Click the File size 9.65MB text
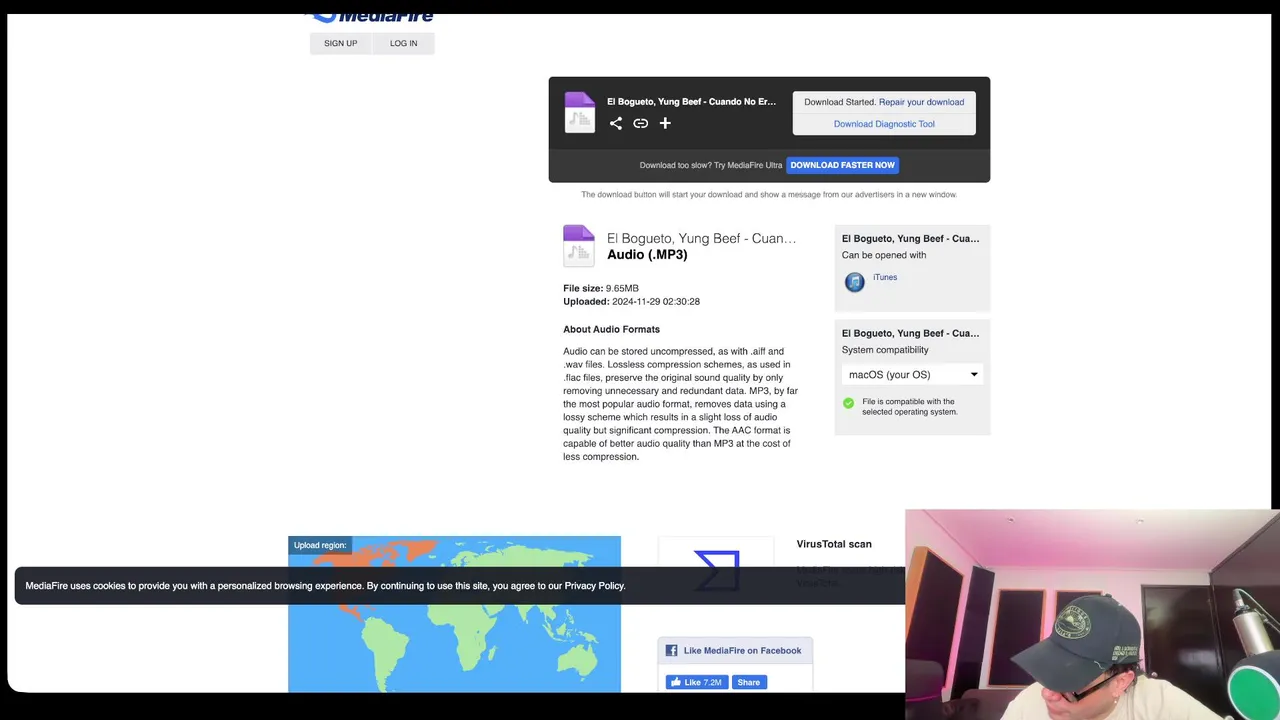The width and height of the screenshot is (1280, 720). click(x=601, y=288)
